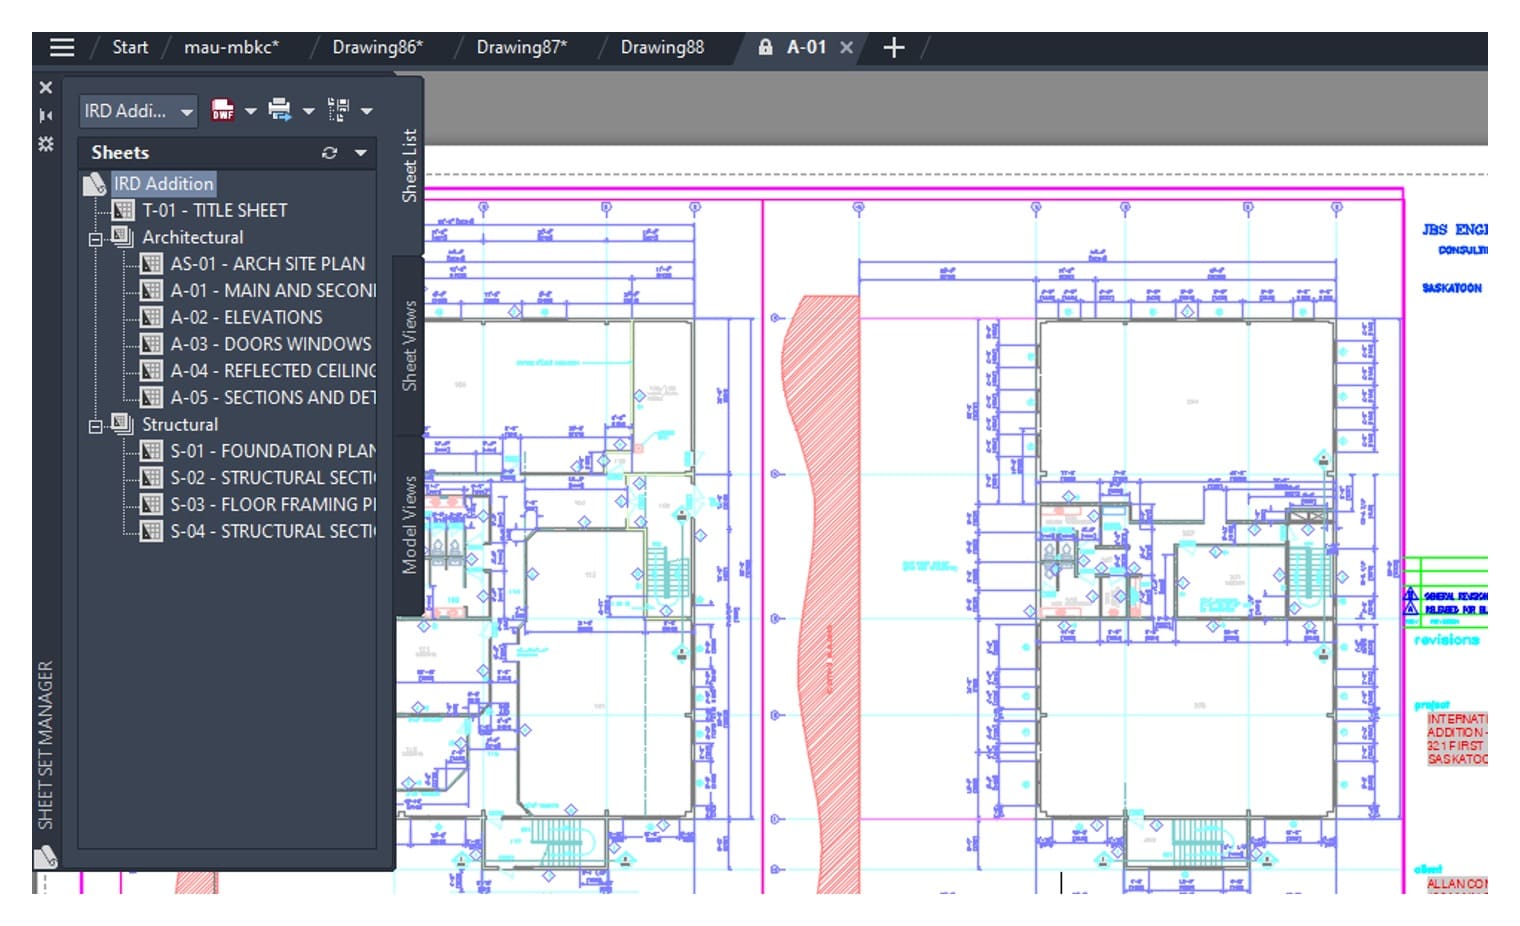The image size is (1520, 926).
Task: Select the IRD Addition sheet set root
Action: [163, 184]
